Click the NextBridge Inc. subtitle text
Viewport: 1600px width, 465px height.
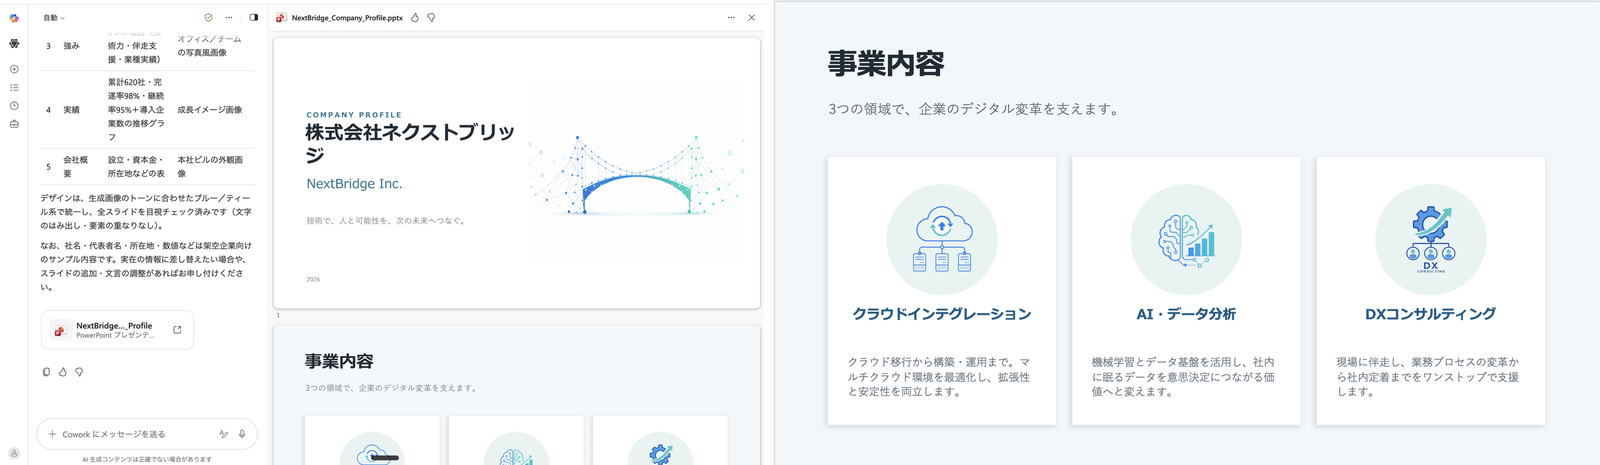coord(354,184)
